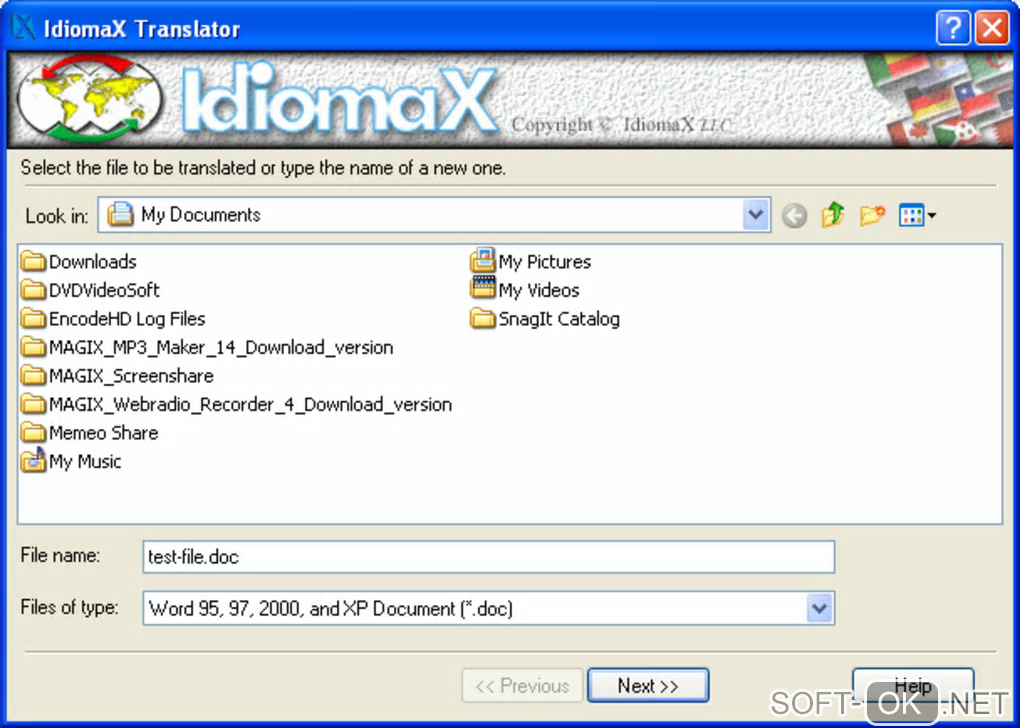
Task: Click the title bar question mark help icon
Action: point(953,29)
